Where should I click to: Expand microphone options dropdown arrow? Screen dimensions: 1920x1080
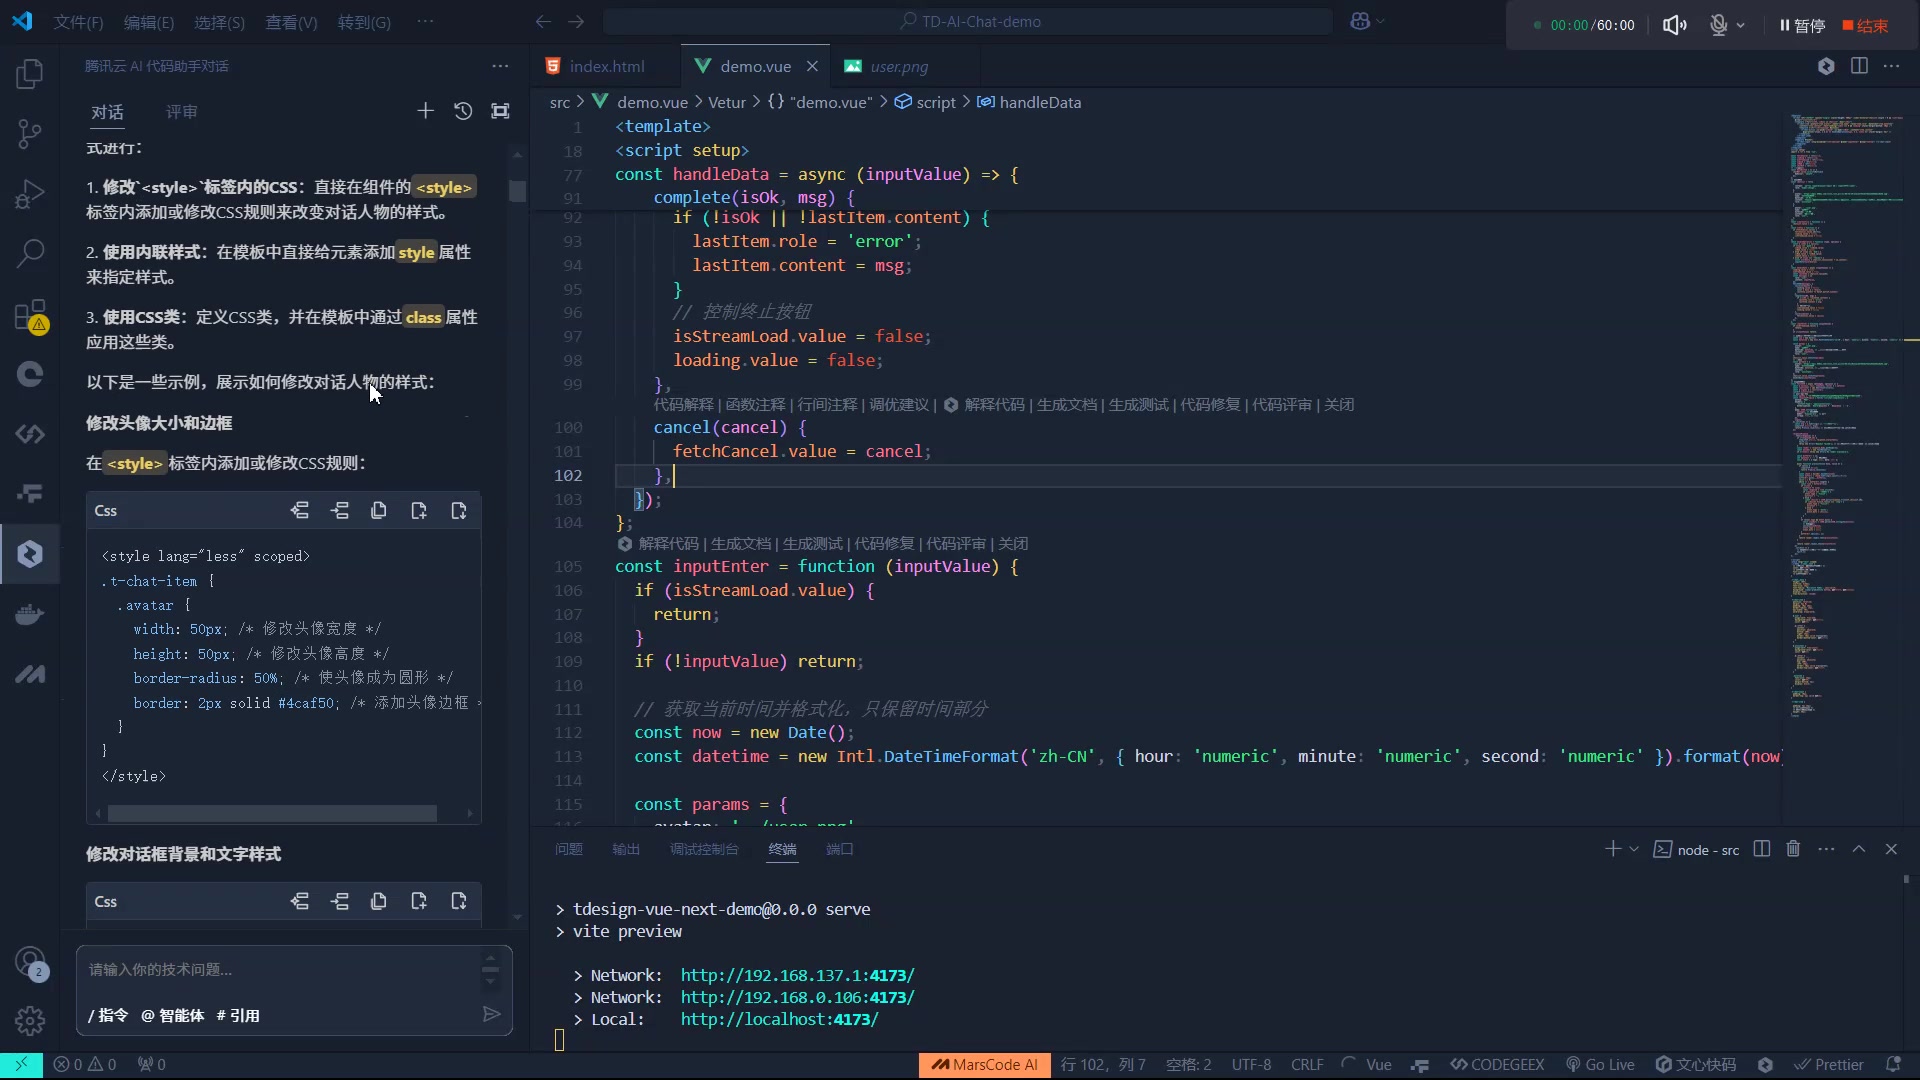[1741, 25]
